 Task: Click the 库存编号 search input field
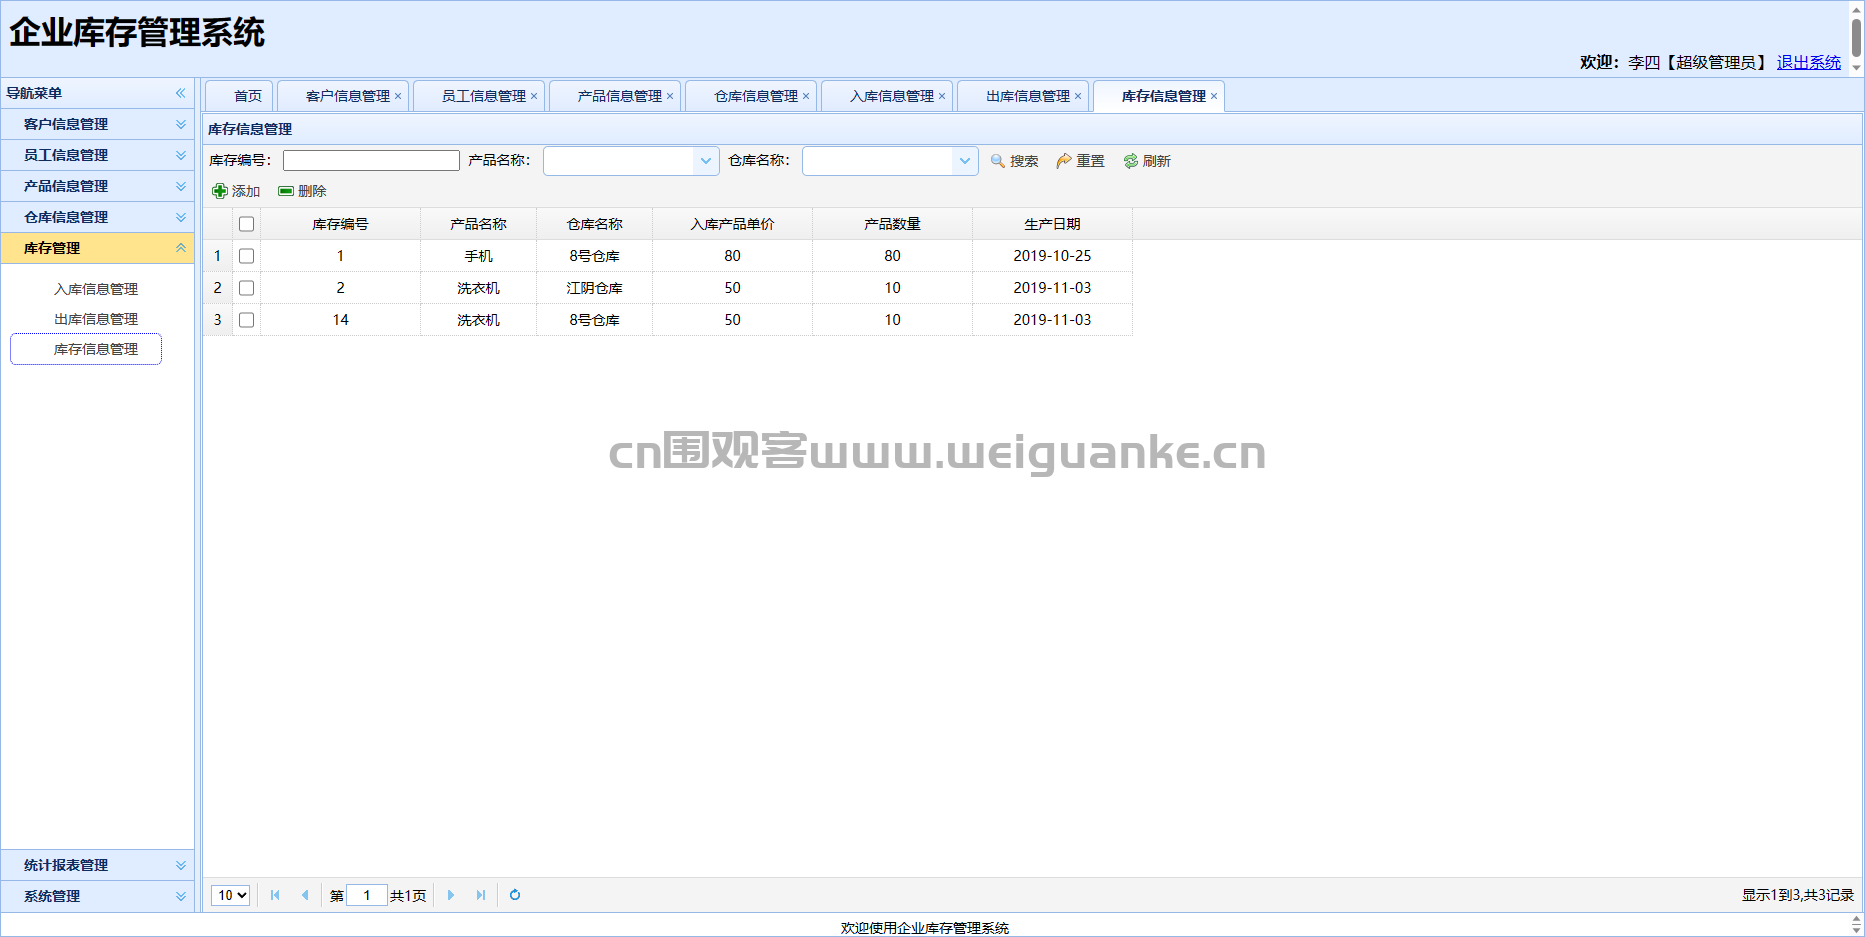pos(371,160)
